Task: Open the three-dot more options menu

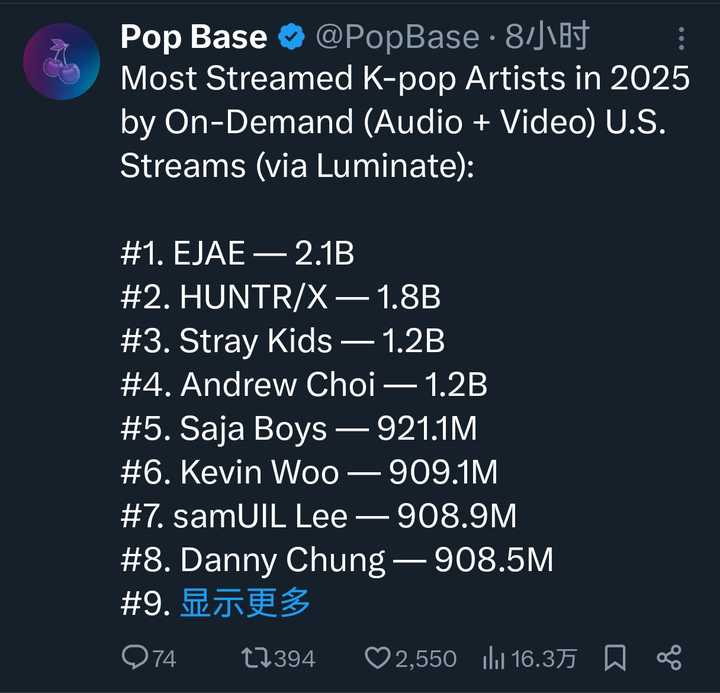Action: pos(682,39)
